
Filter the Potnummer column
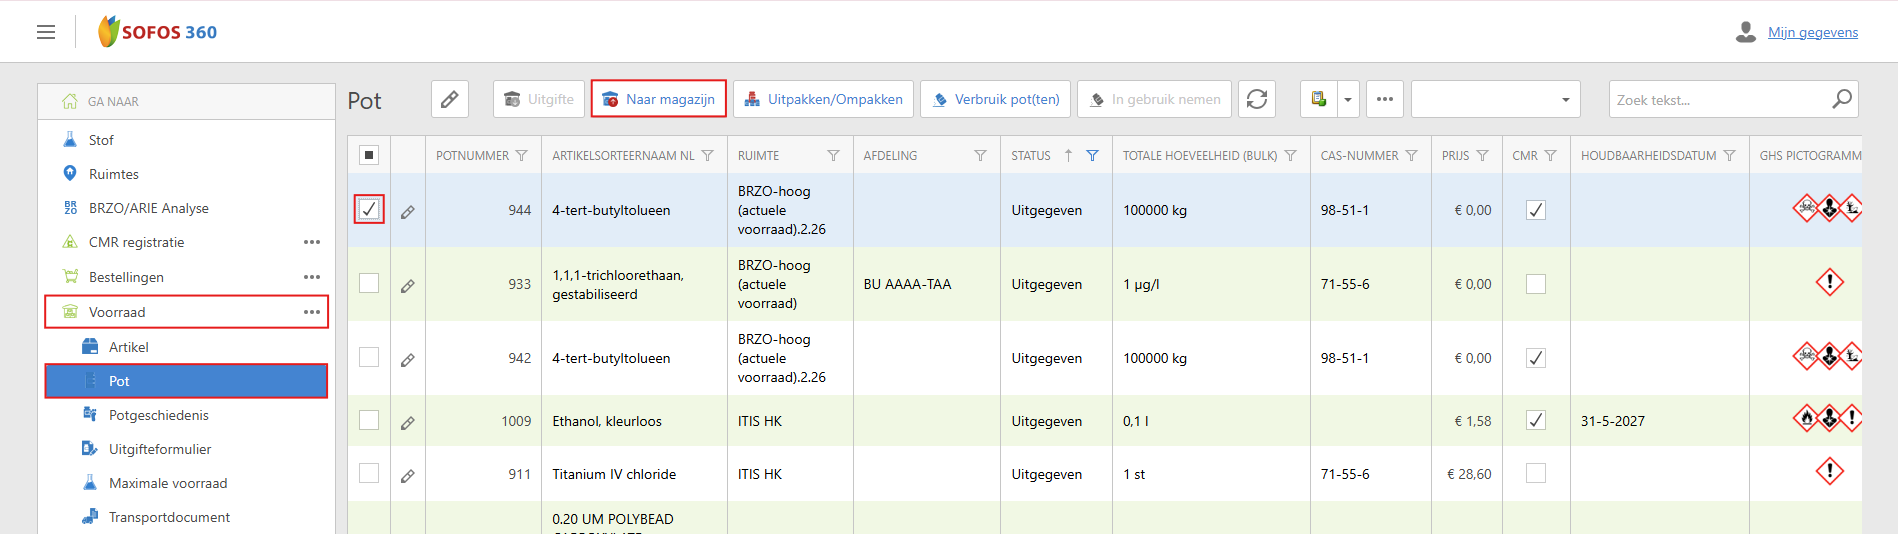[521, 156]
